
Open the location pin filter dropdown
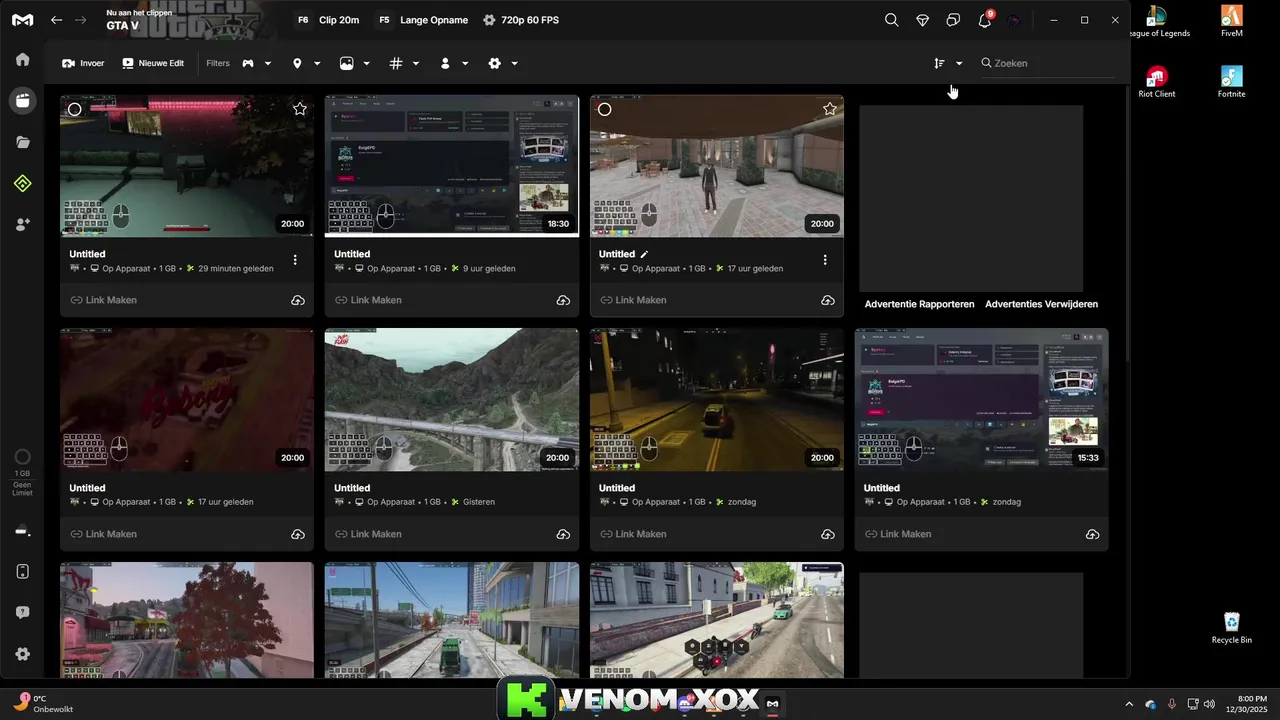tap(306, 63)
